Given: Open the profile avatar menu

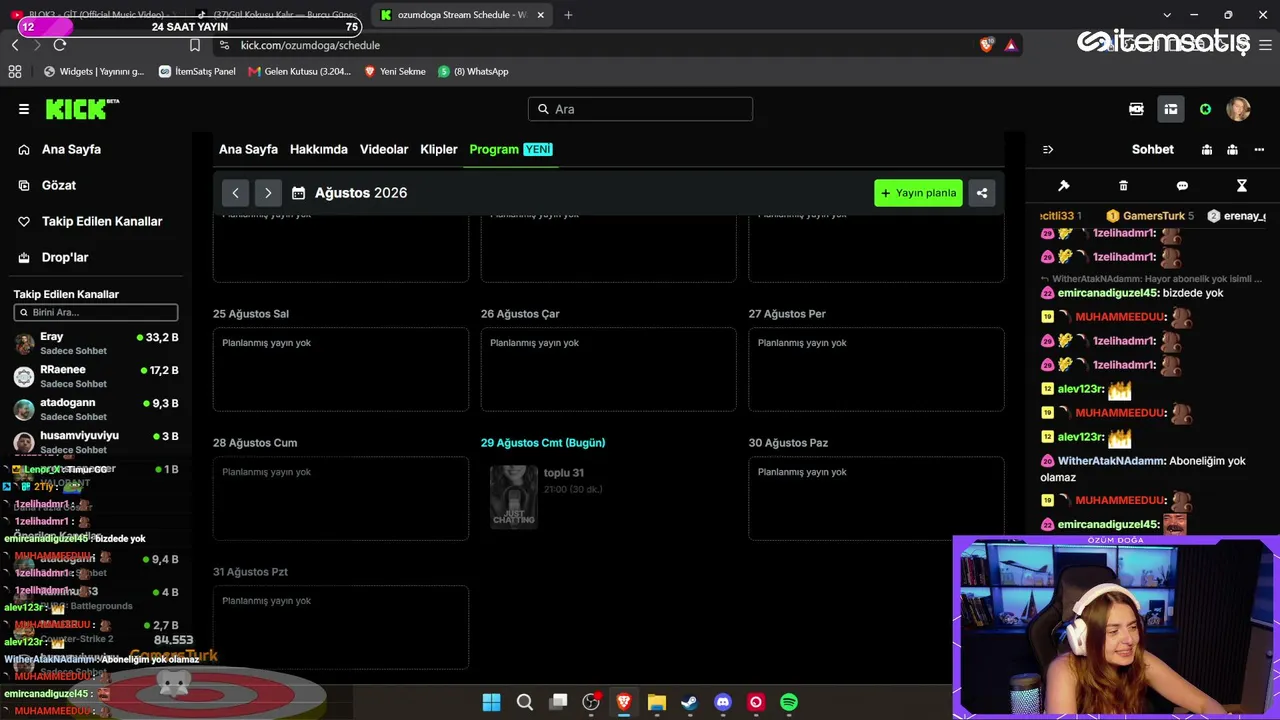Looking at the screenshot, I should click(1238, 109).
